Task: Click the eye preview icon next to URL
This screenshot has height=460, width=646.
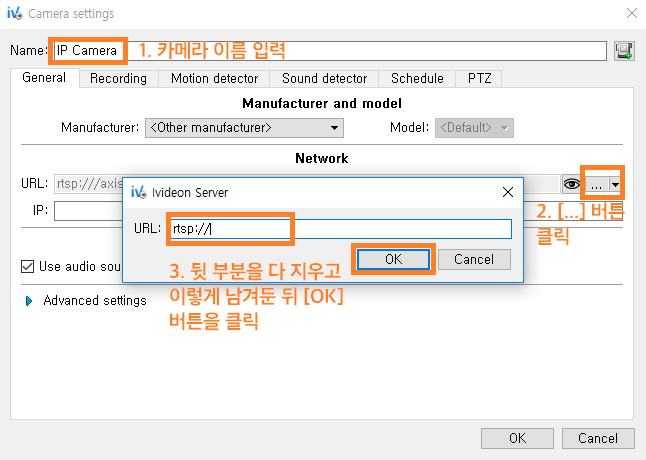Action: click(x=571, y=184)
